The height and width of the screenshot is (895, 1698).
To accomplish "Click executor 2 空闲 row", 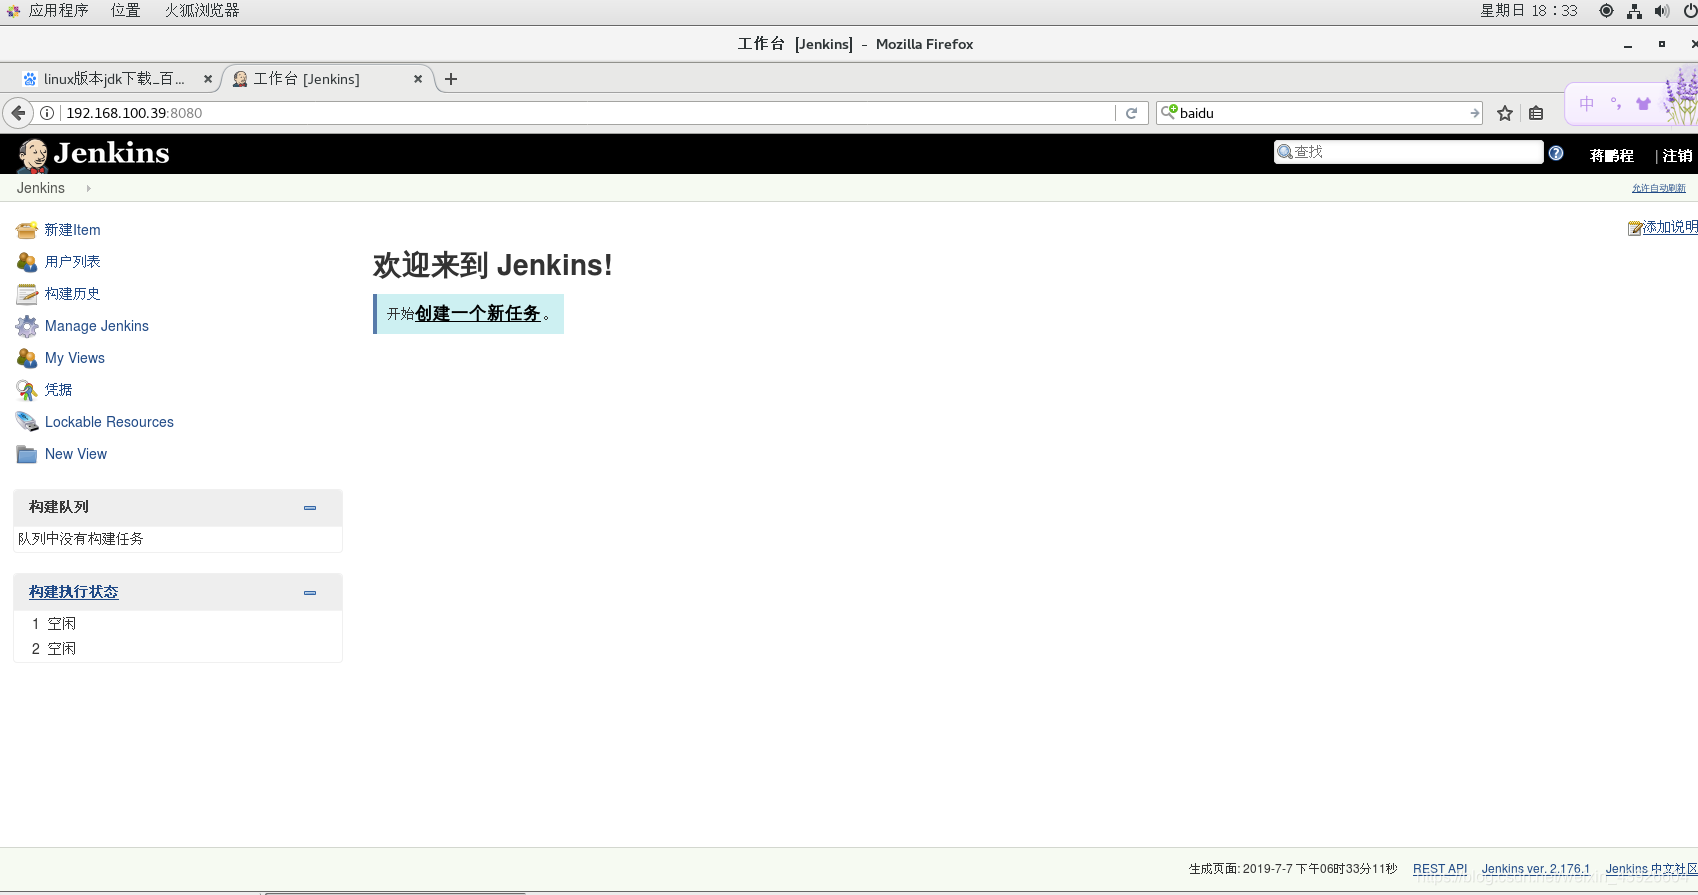I will click(x=178, y=649).
